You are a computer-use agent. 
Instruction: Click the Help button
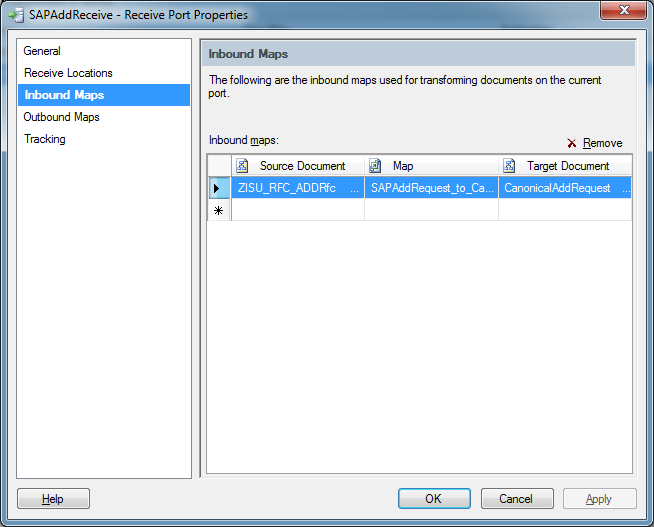[x=53, y=499]
